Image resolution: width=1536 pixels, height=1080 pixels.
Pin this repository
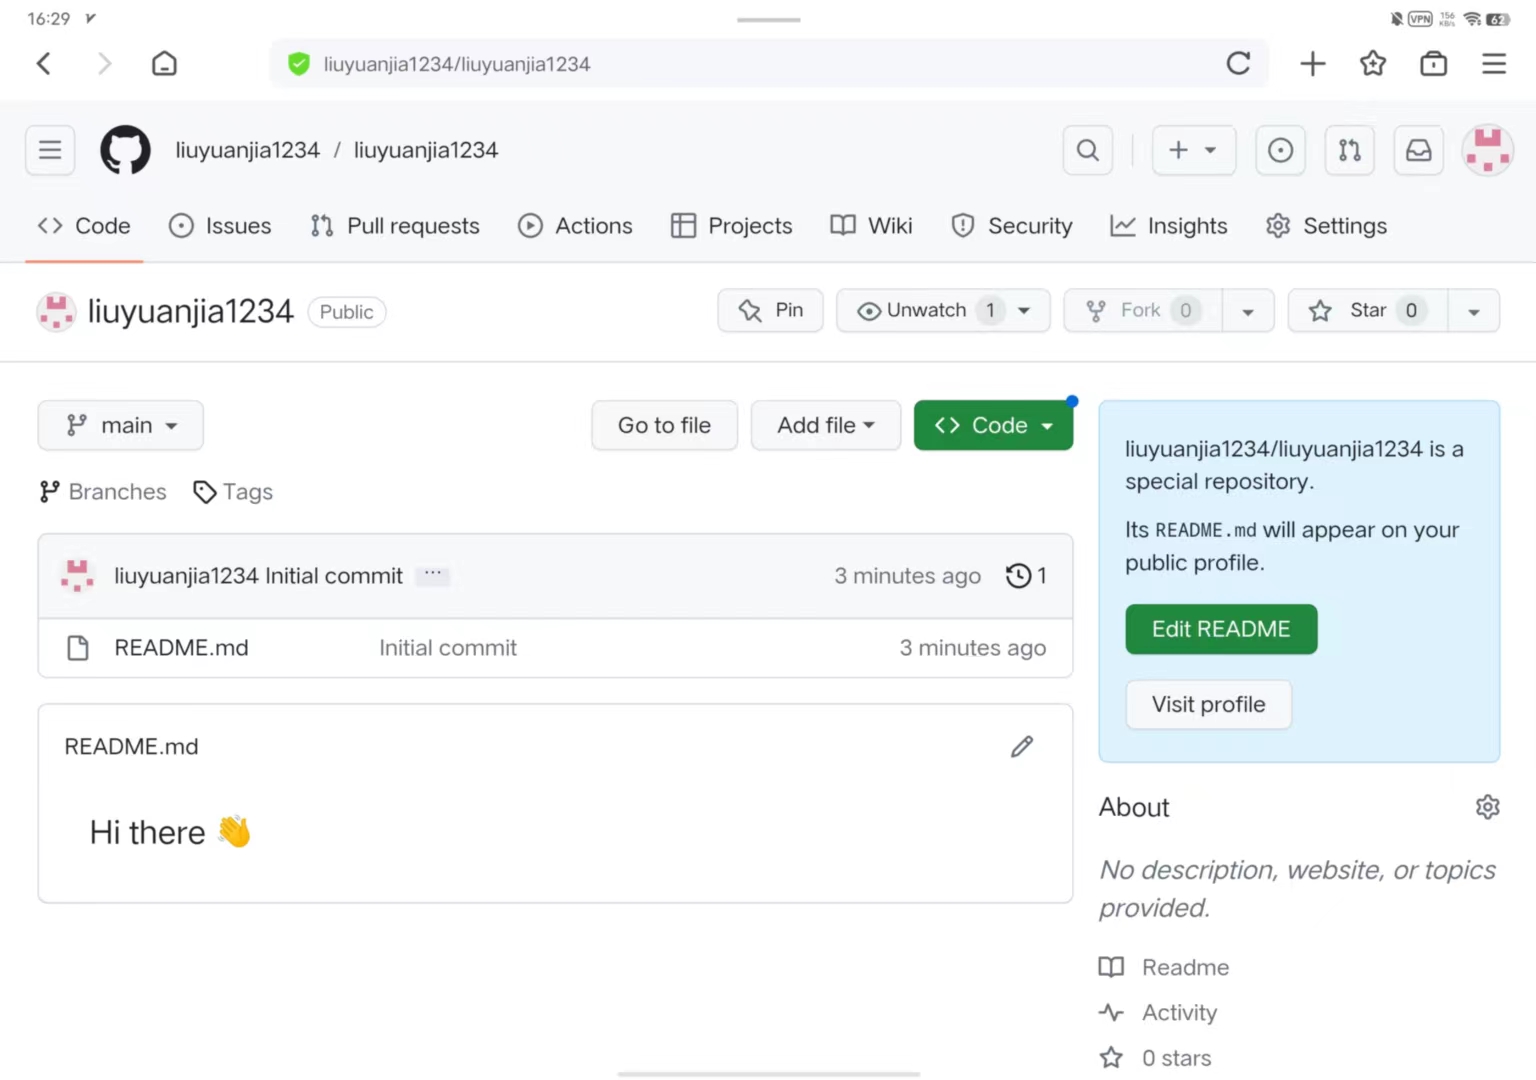point(770,311)
